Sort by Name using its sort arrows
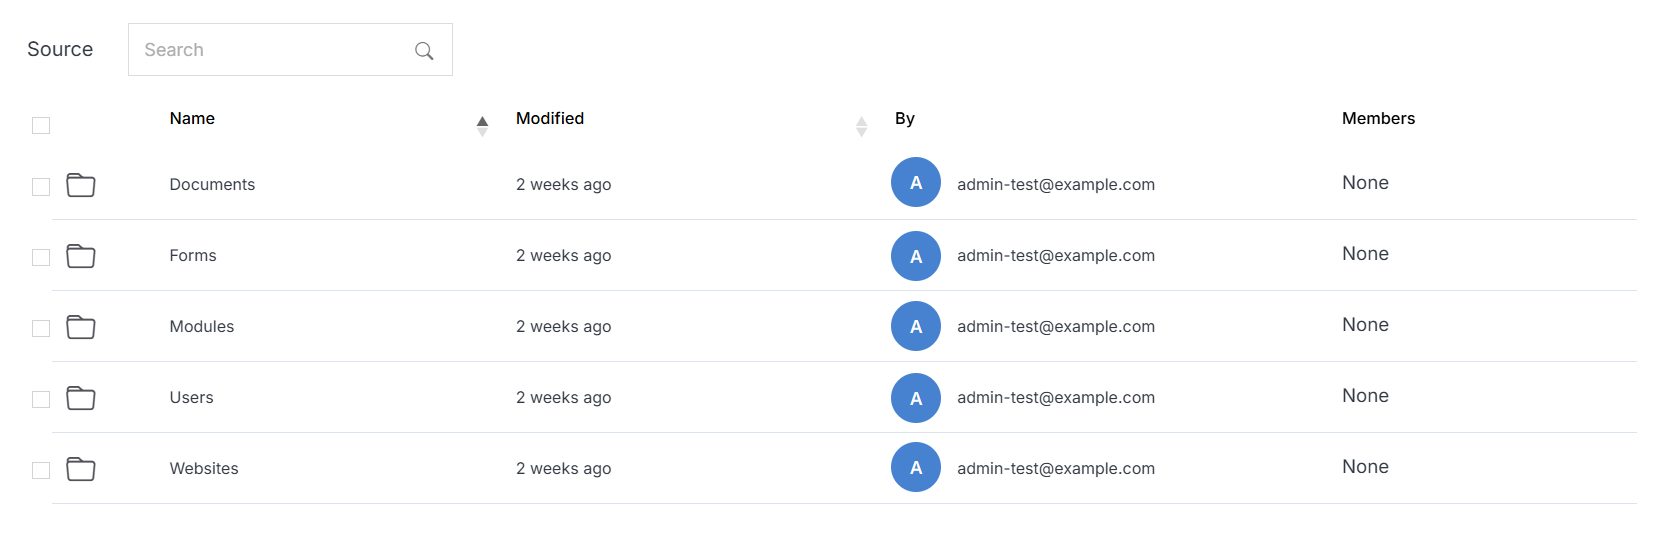Viewport: 1662px width, 544px height. click(x=482, y=126)
